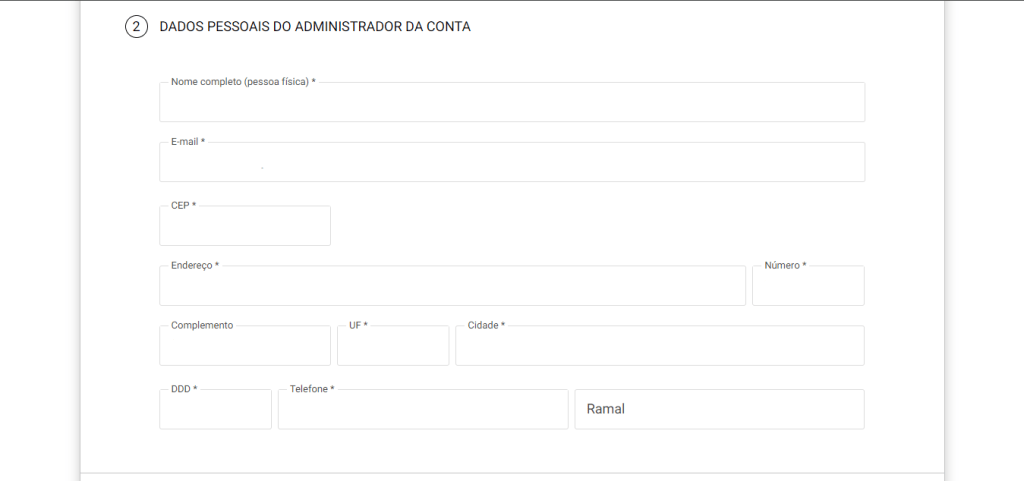Screen dimensions: 1024x481
Task: Focus the DDD area code field
Action: pos(215,411)
